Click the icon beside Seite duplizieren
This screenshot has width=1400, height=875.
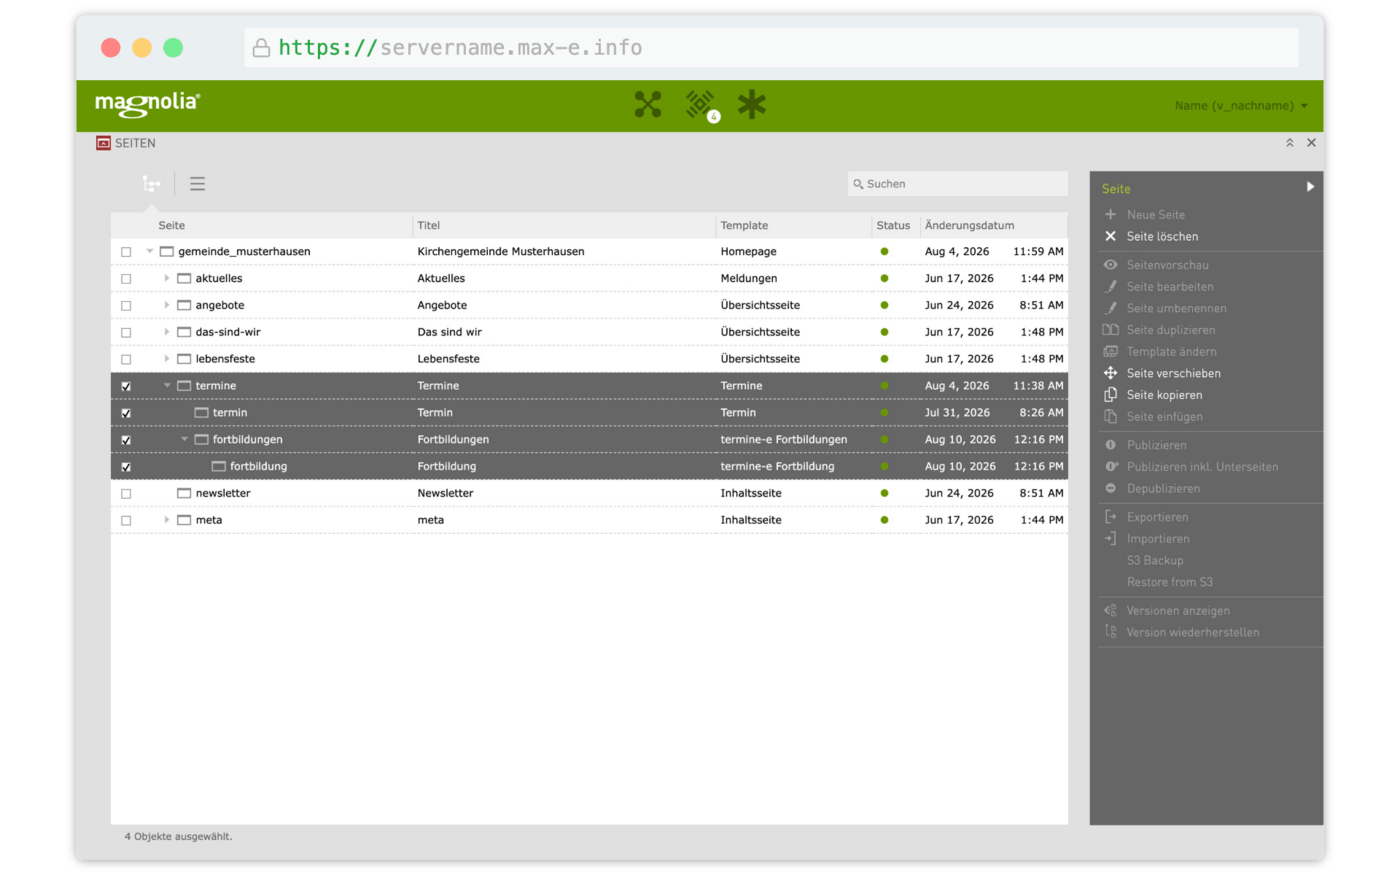pos(1110,330)
